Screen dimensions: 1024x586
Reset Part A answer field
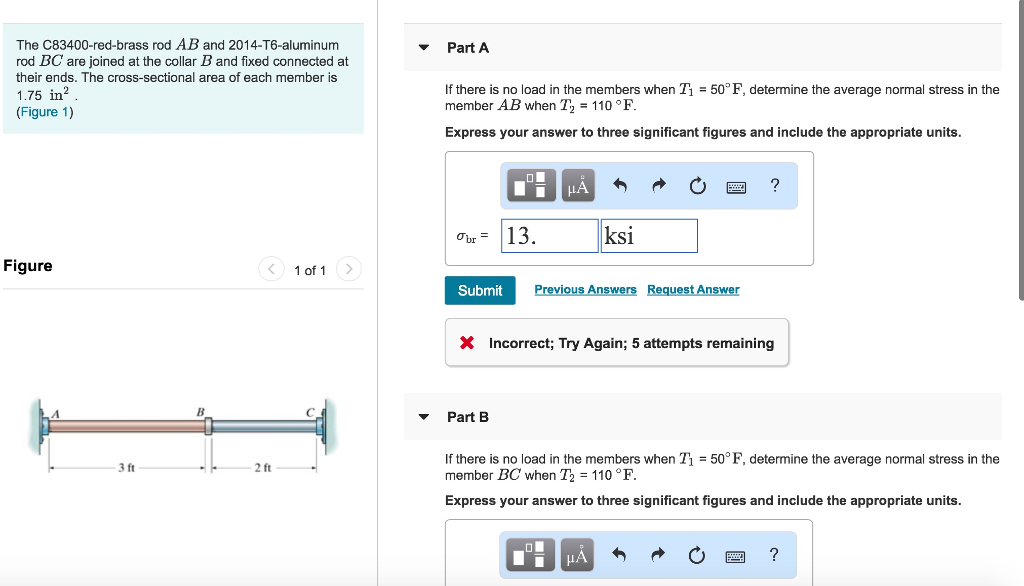point(697,185)
